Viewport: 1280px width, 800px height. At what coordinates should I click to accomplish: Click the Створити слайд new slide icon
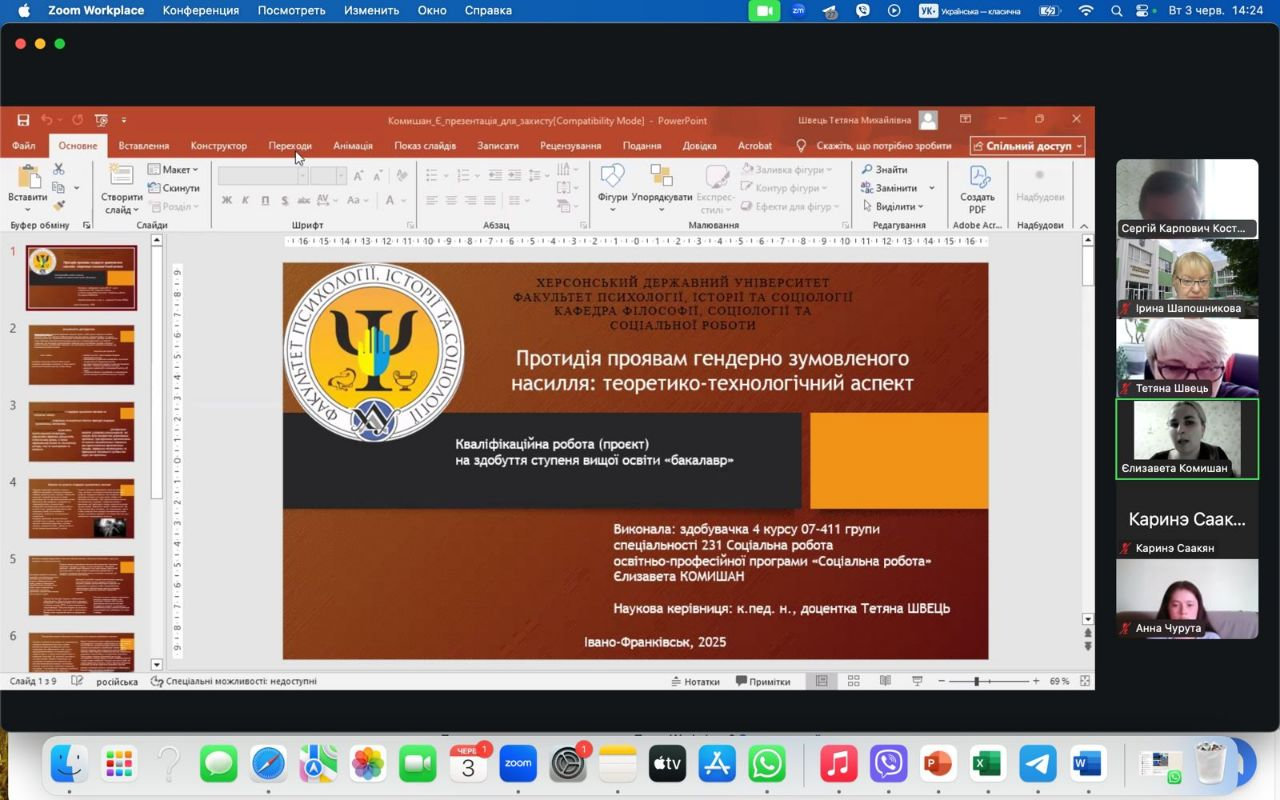(x=121, y=175)
